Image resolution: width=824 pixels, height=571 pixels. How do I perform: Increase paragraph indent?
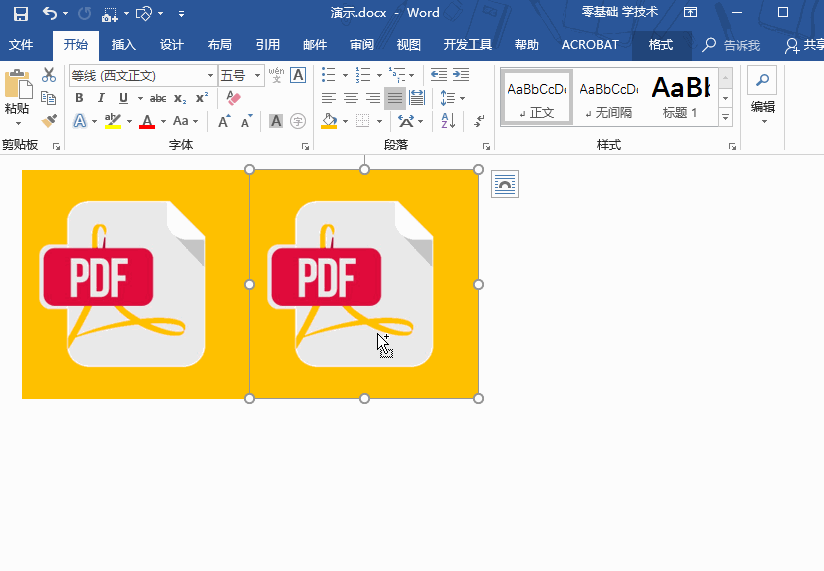coord(461,75)
